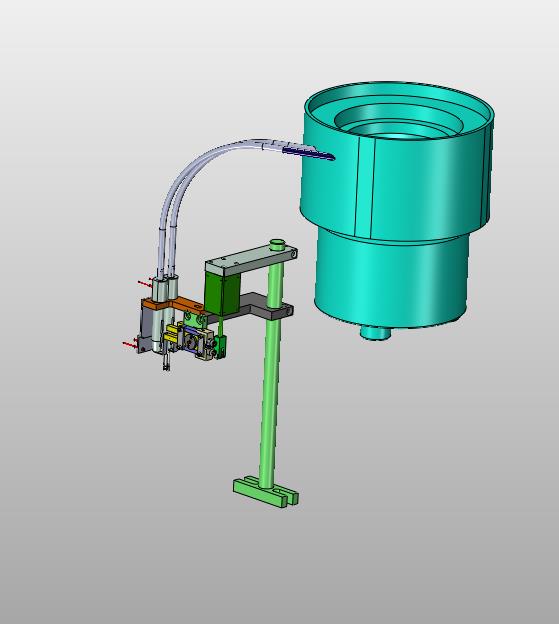
Task: Click the upper red arrow marker
Action: tap(145, 283)
